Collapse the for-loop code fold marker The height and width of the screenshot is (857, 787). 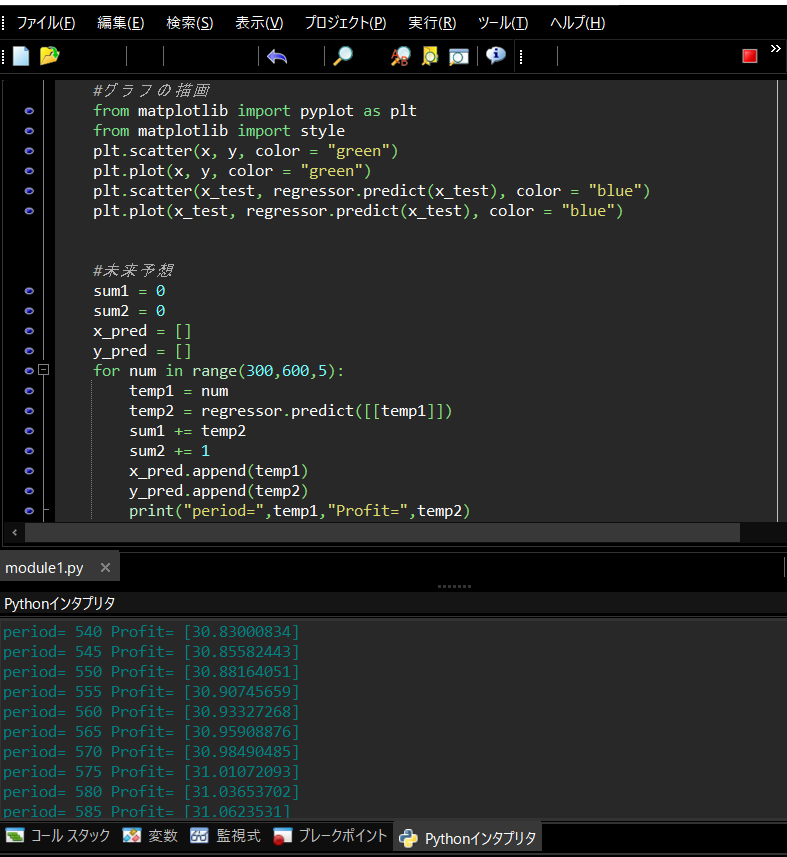click(x=44, y=370)
